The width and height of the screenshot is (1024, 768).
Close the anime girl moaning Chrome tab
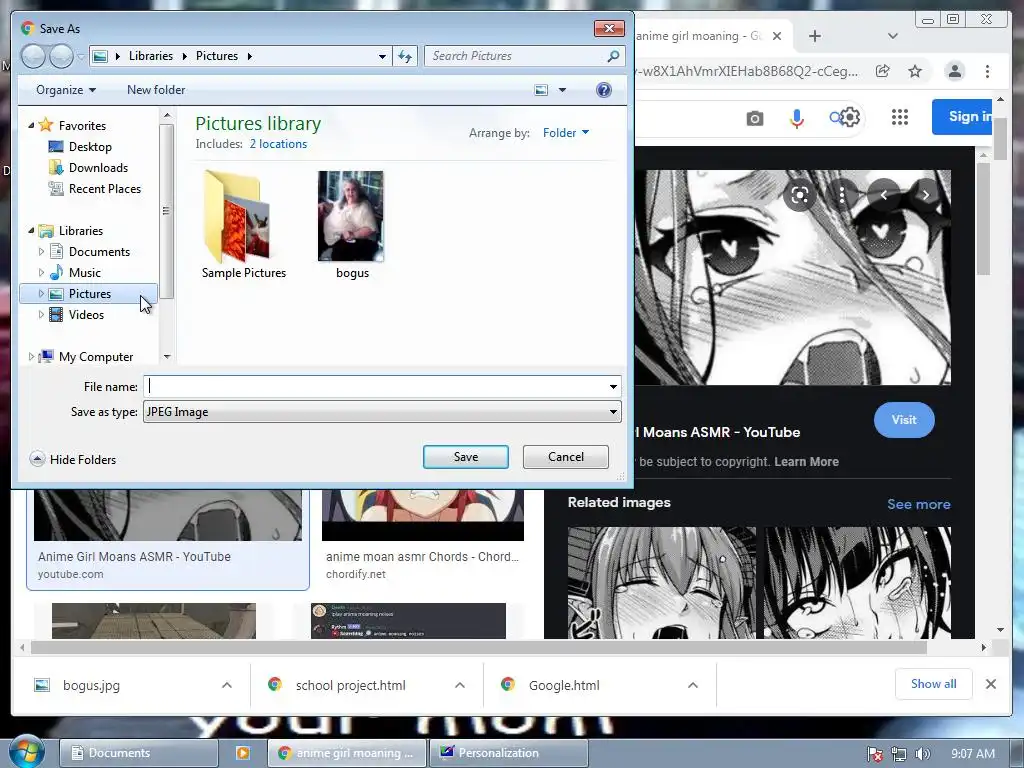click(x=776, y=36)
